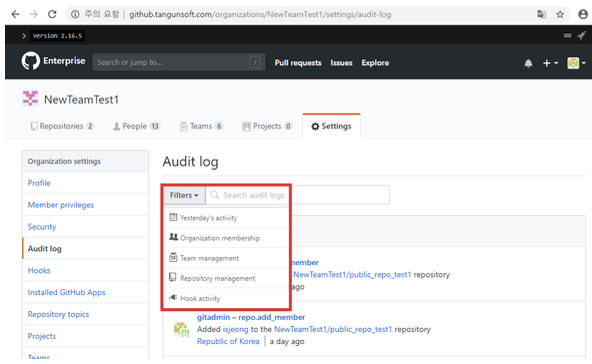Select the Settings tab
592x364 pixels.
point(331,126)
